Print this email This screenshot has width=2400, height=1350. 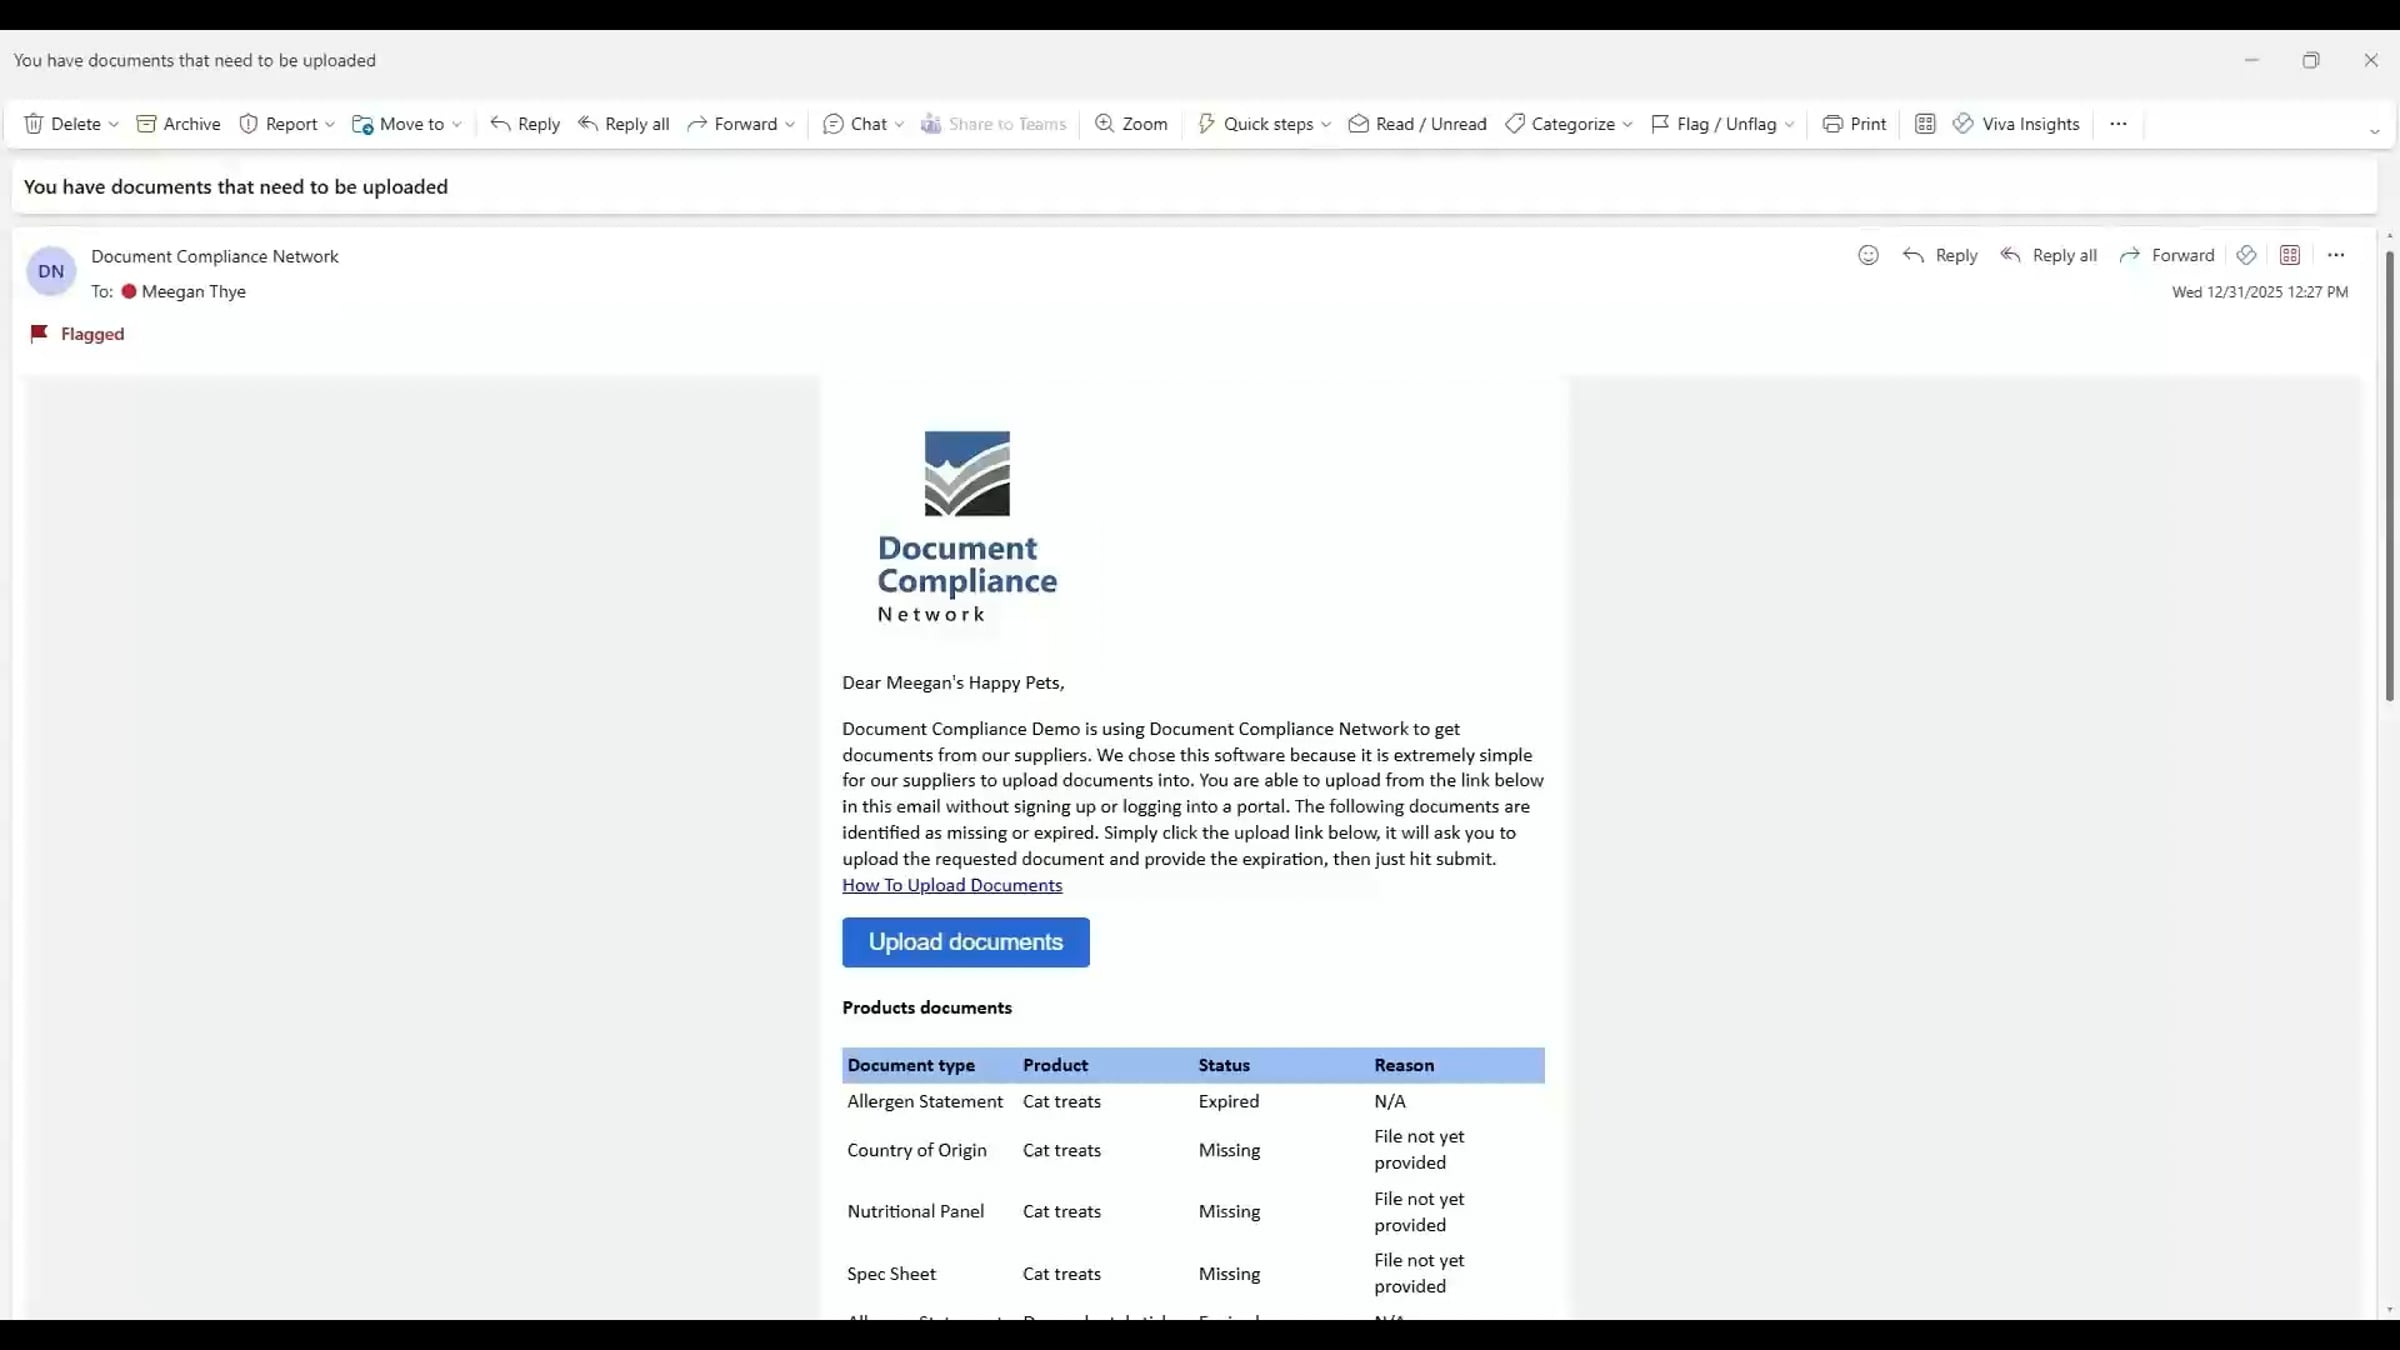point(1854,124)
